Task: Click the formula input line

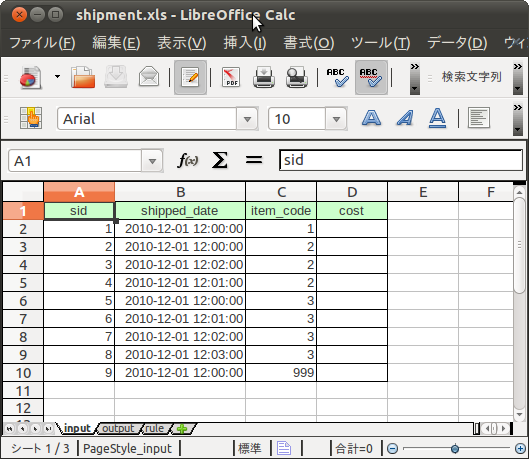Action: click(401, 160)
